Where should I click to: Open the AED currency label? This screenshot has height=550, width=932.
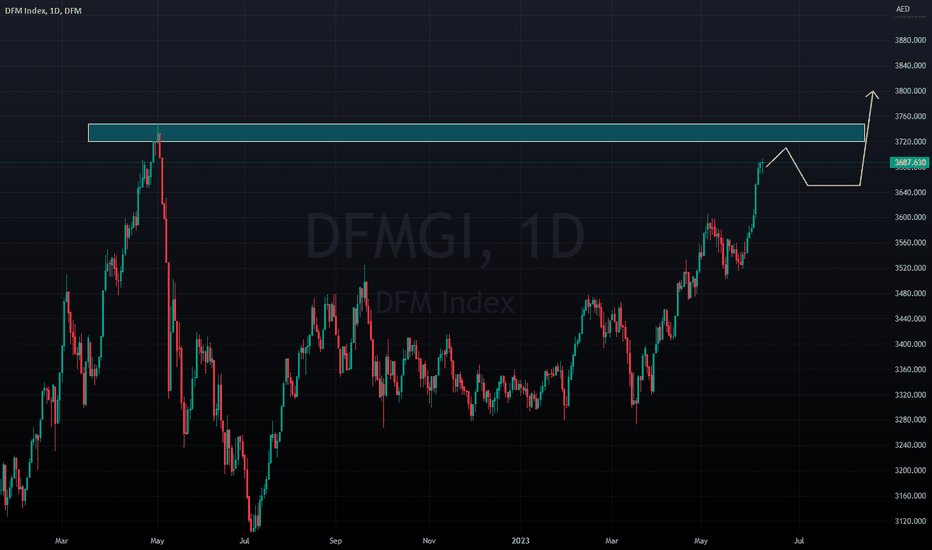(902, 9)
